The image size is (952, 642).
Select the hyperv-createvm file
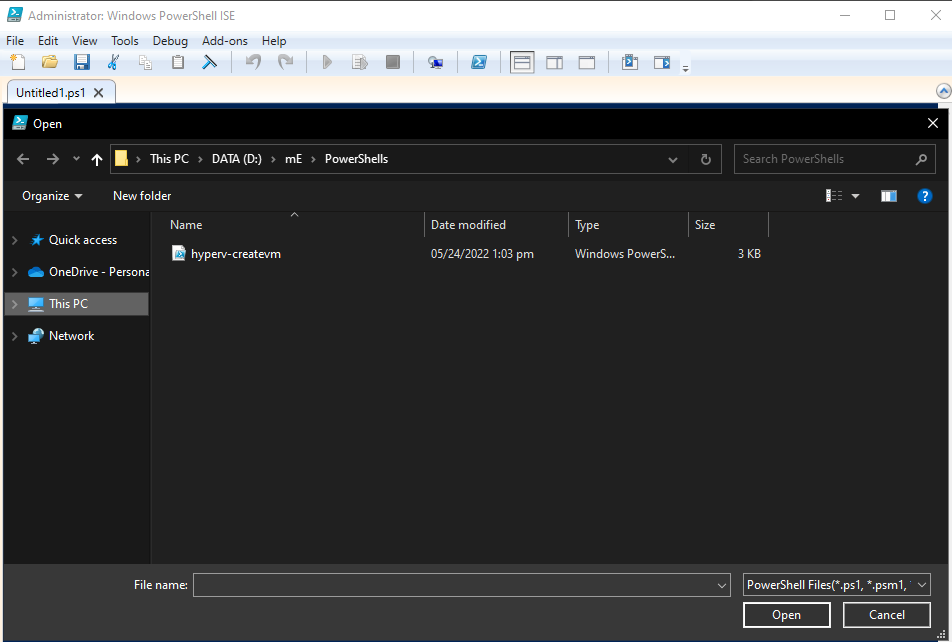tap(236, 254)
